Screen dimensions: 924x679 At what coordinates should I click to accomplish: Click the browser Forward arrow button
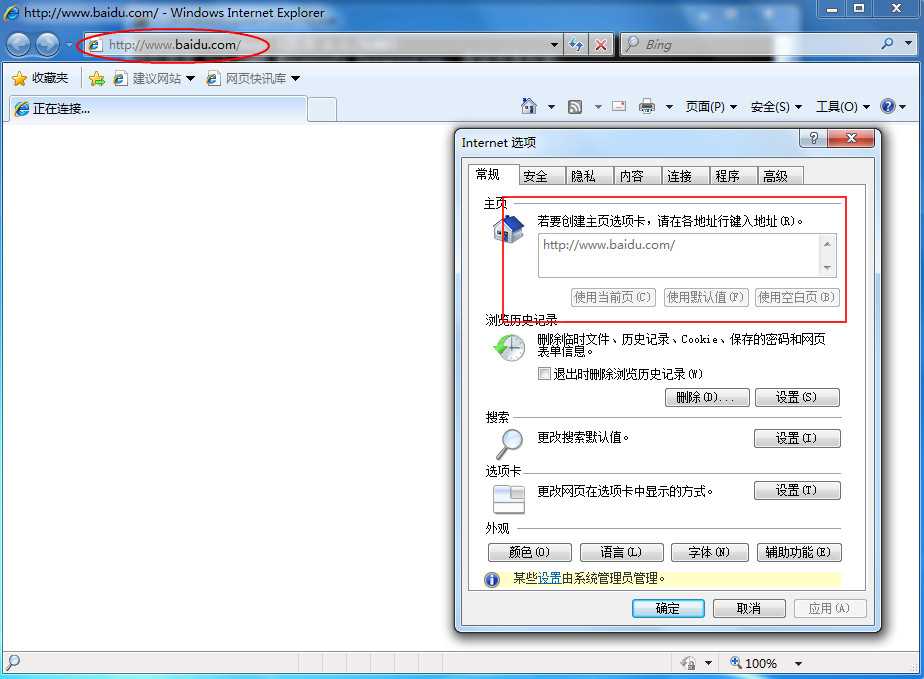[x=48, y=44]
